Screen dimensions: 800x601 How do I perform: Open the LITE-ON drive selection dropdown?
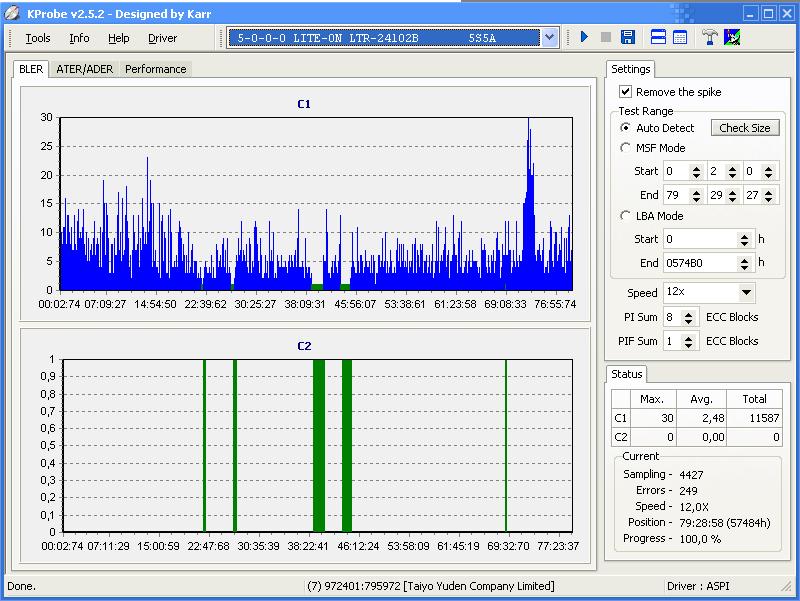tap(549, 38)
